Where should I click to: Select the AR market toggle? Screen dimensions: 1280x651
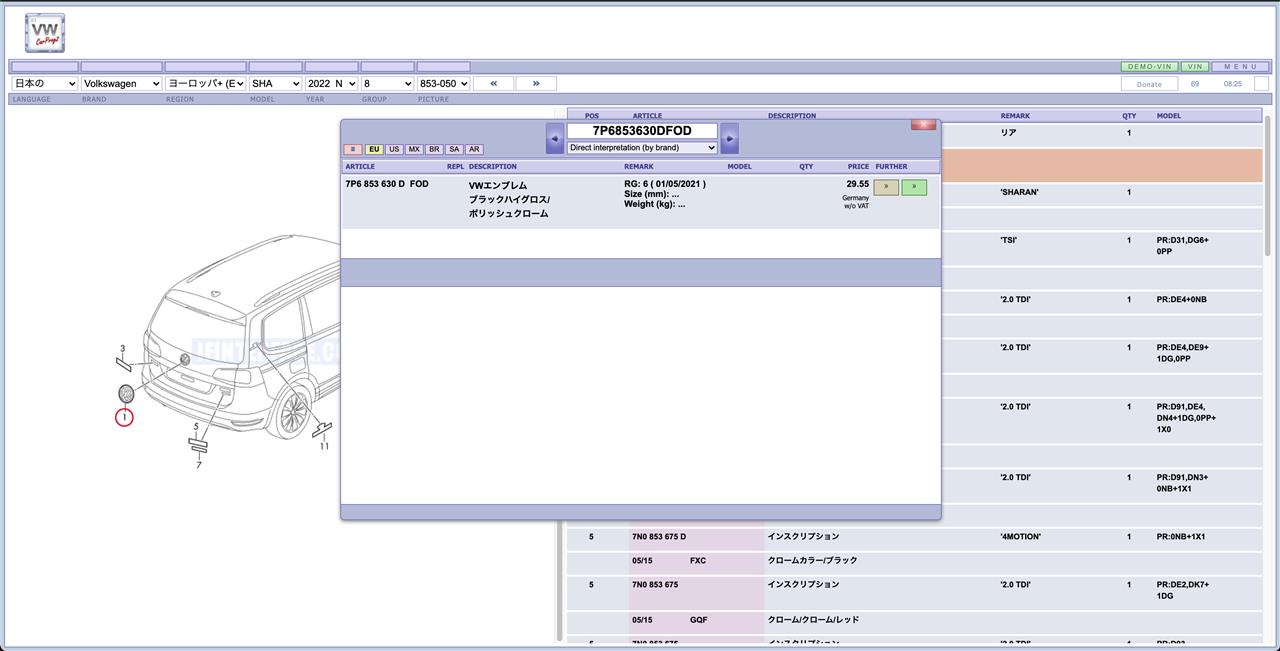click(474, 149)
